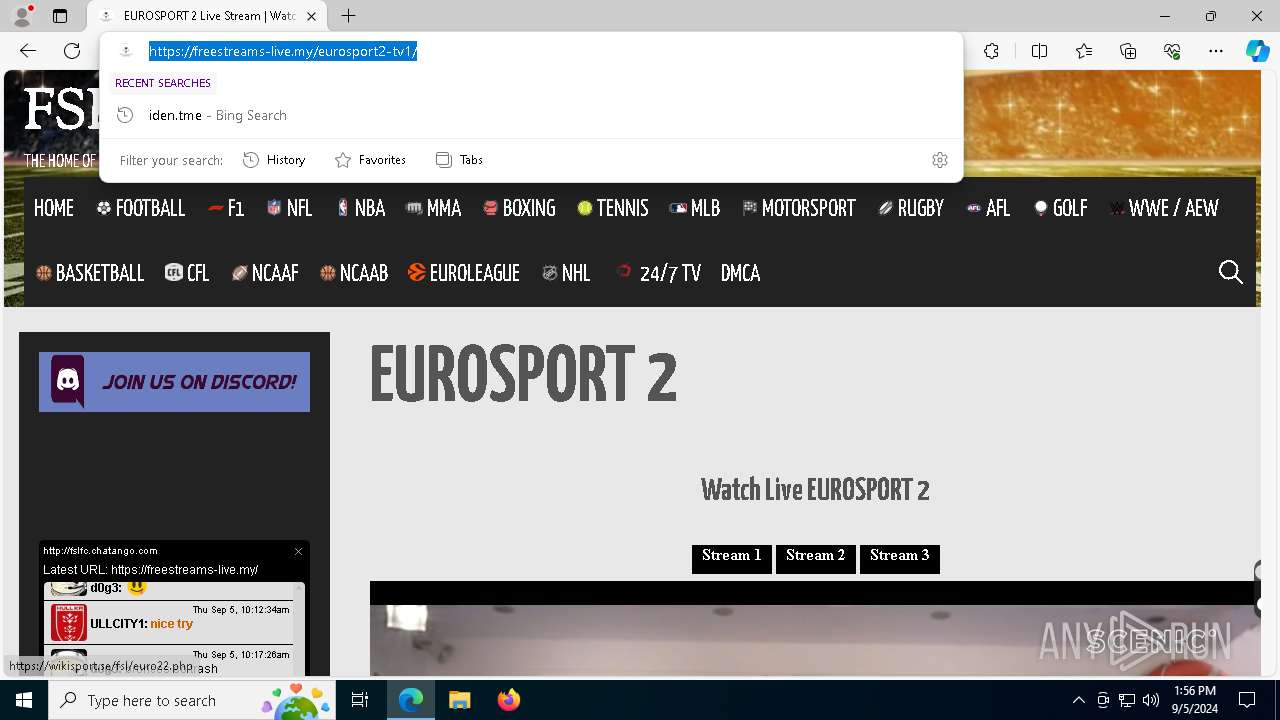Open the NFL menu item

(x=290, y=208)
